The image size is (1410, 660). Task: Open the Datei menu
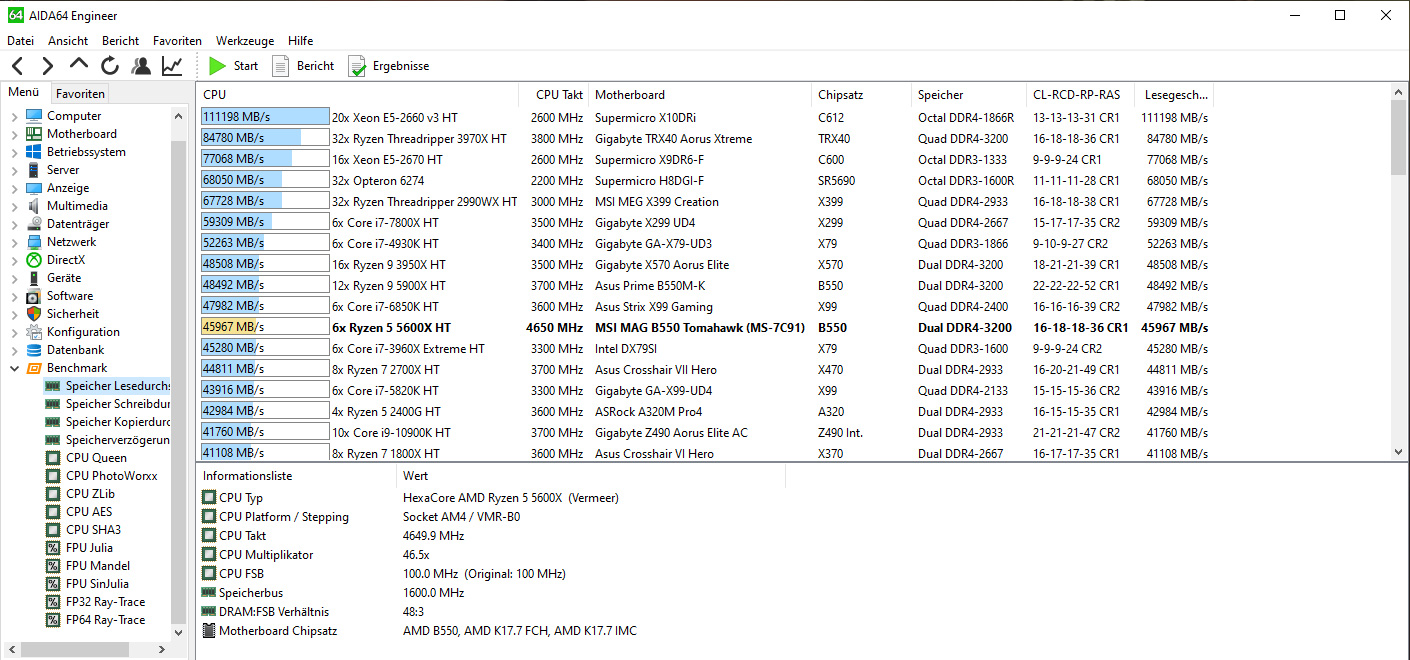click(x=20, y=41)
